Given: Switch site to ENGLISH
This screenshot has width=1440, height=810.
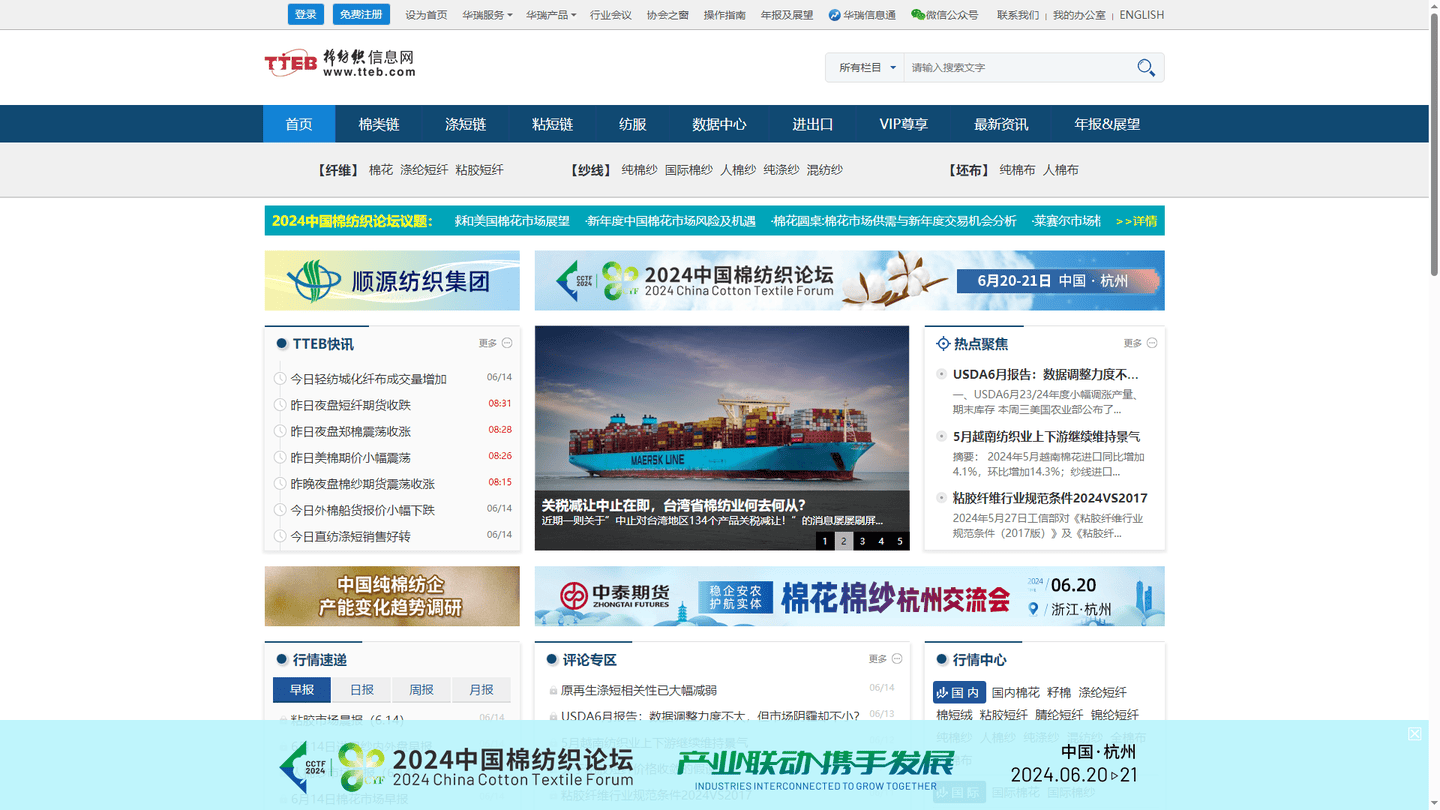Looking at the screenshot, I should (1142, 15).
